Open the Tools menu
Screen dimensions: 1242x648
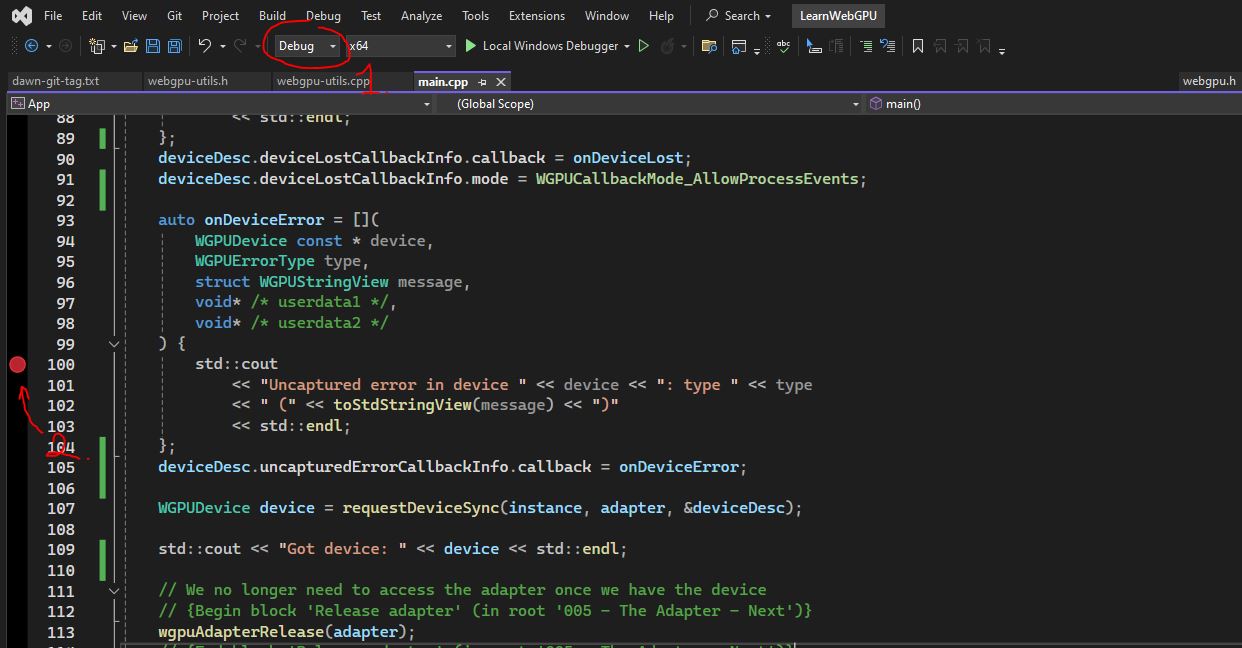(476, 16)
